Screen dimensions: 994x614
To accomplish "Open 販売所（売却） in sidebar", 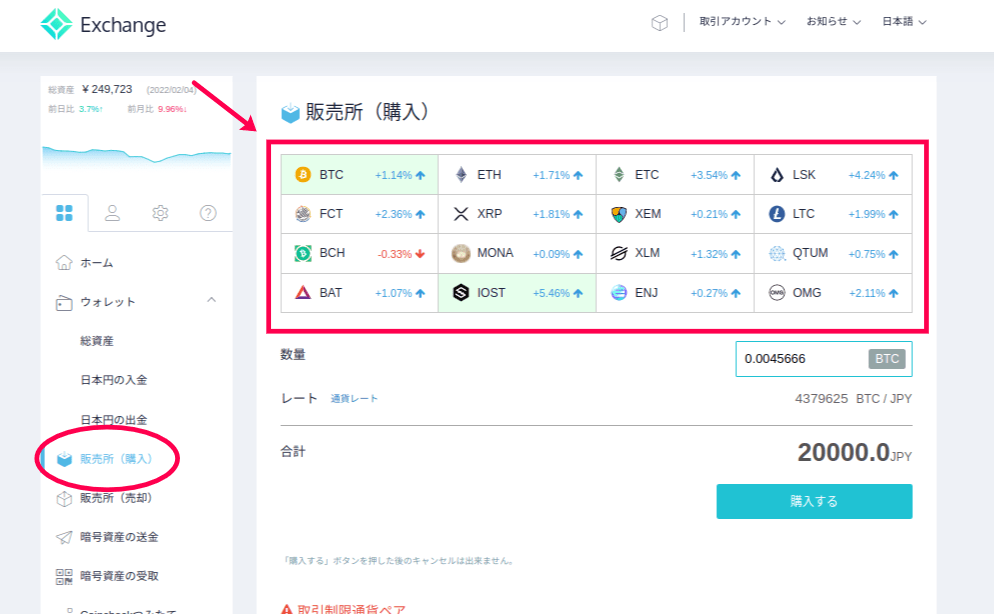I will click(116, 498).
